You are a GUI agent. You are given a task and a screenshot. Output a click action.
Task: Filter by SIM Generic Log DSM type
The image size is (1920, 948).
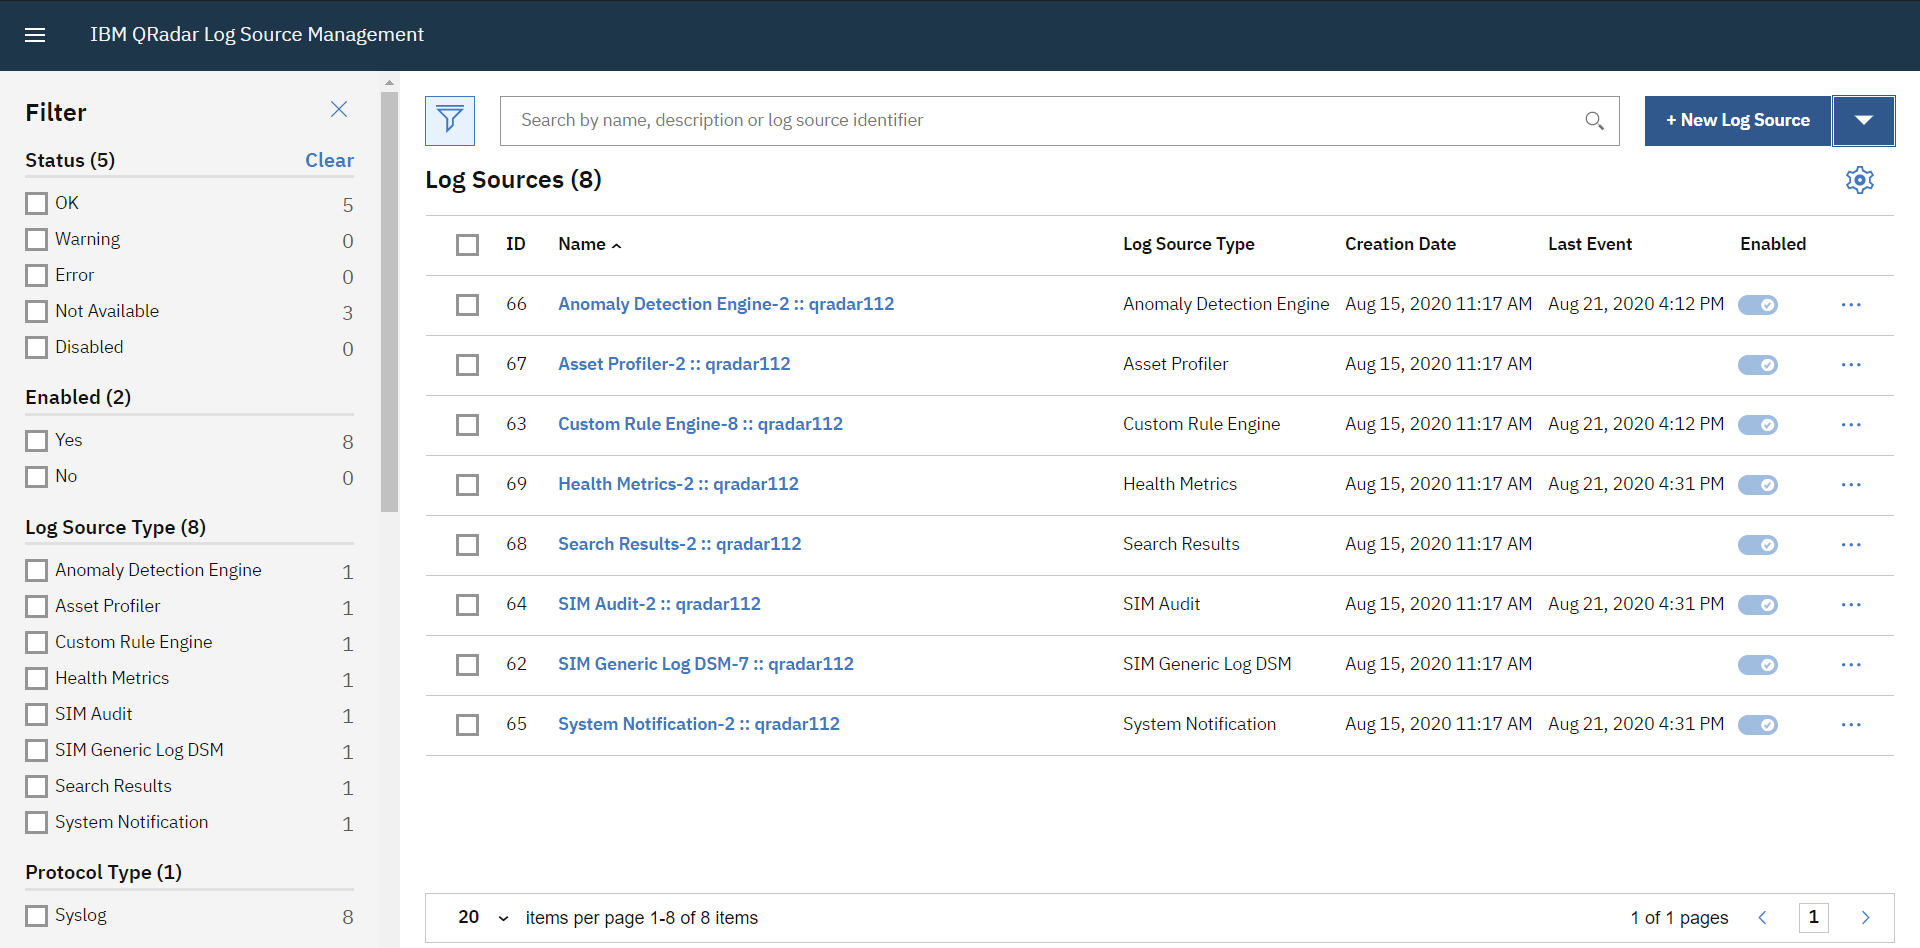37,750
